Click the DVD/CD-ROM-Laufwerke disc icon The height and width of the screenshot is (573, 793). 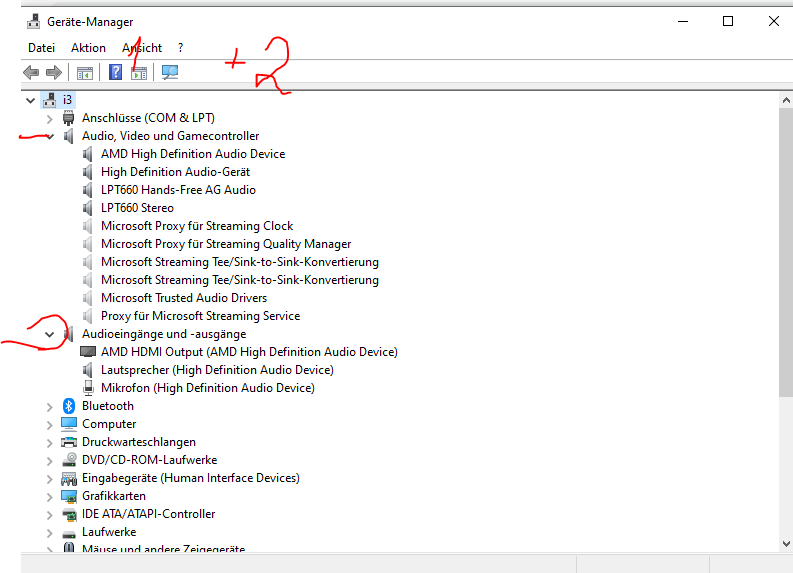pos(69,460)
